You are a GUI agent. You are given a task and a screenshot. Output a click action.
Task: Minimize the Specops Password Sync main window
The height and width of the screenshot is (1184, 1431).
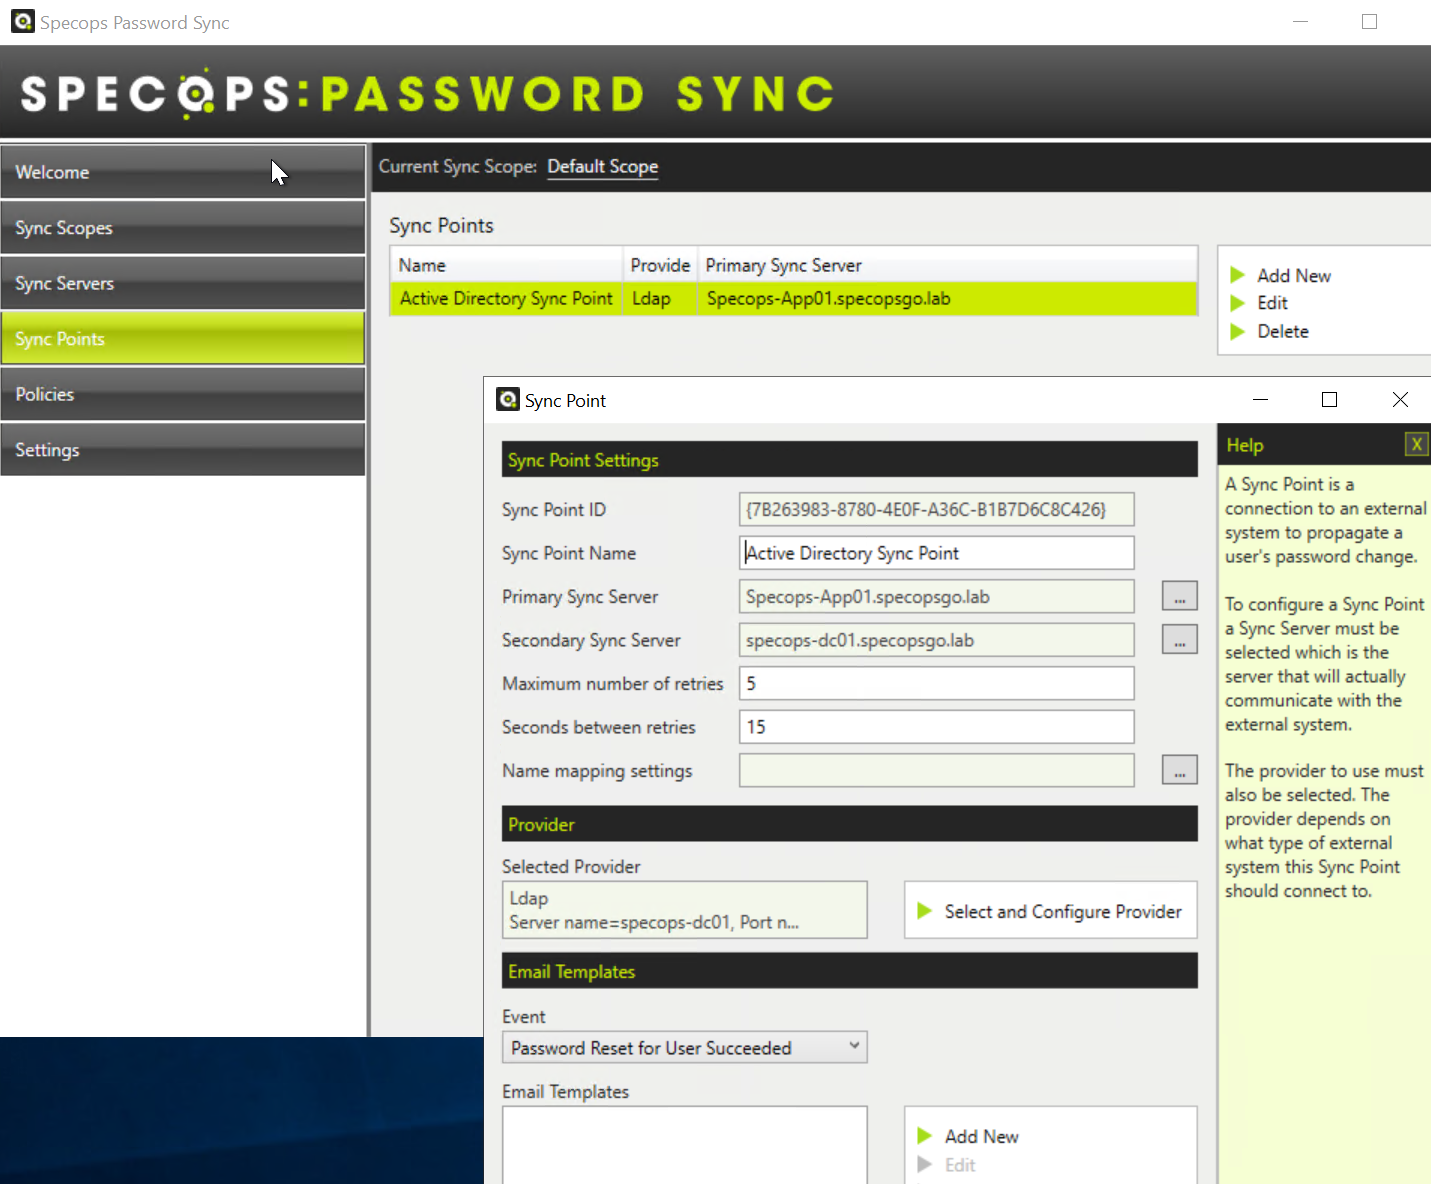(1300, 22)
